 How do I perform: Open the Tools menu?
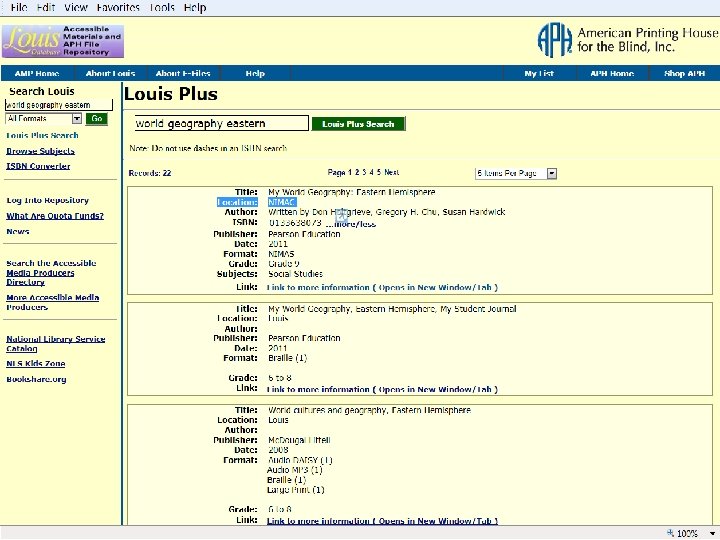[x=162, y=7]
